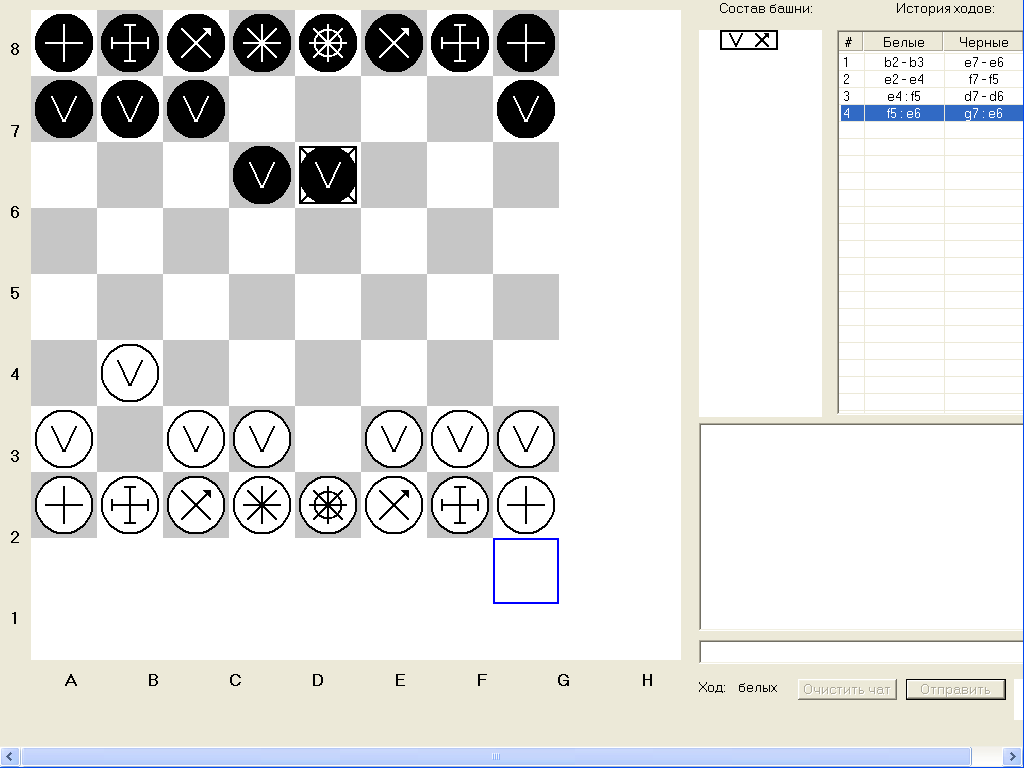Select the move cell e4 : f5
This screenshot has width=1024, height=768.
coord(904,97)
